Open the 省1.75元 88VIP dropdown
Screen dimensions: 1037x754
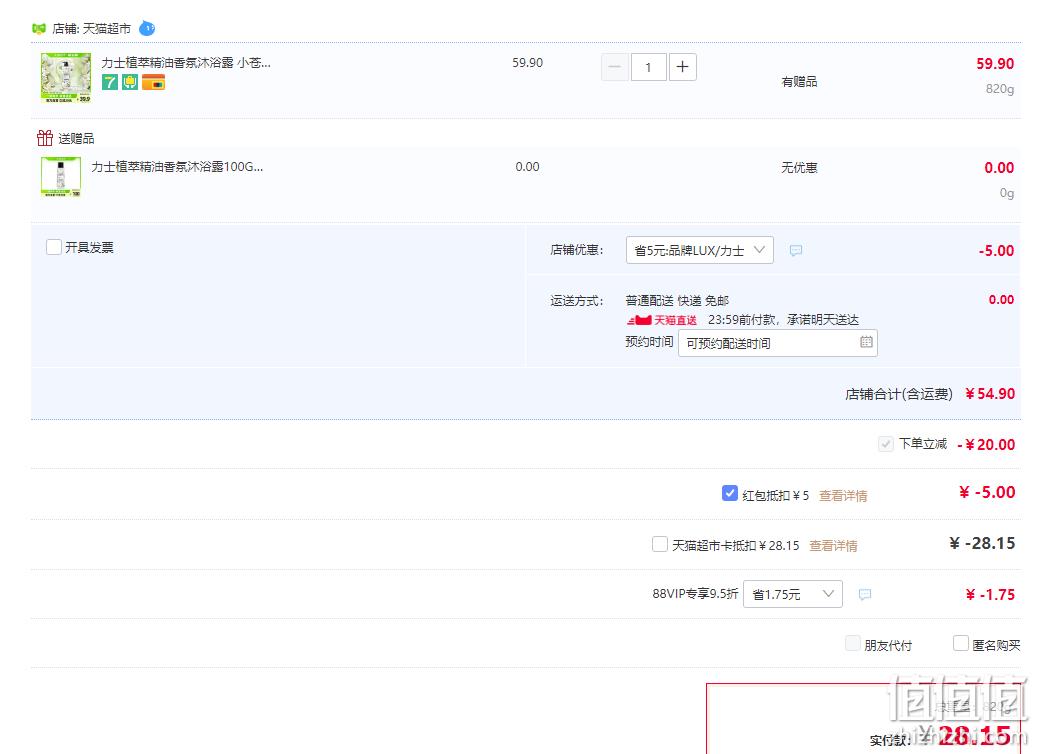click(793, 594)
